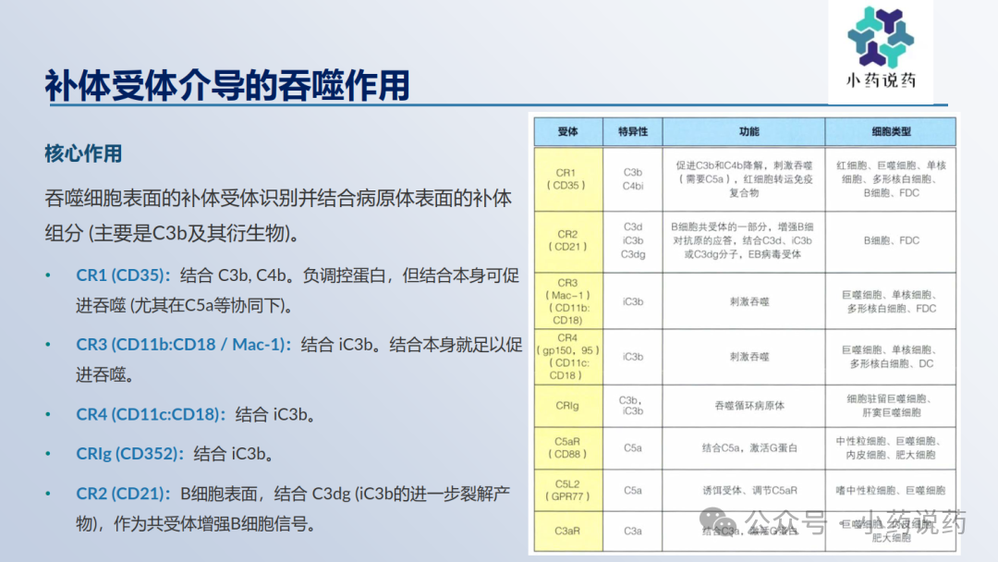
Task: Click the table cell C5aR (CD88)
Action: click(568, 447)
